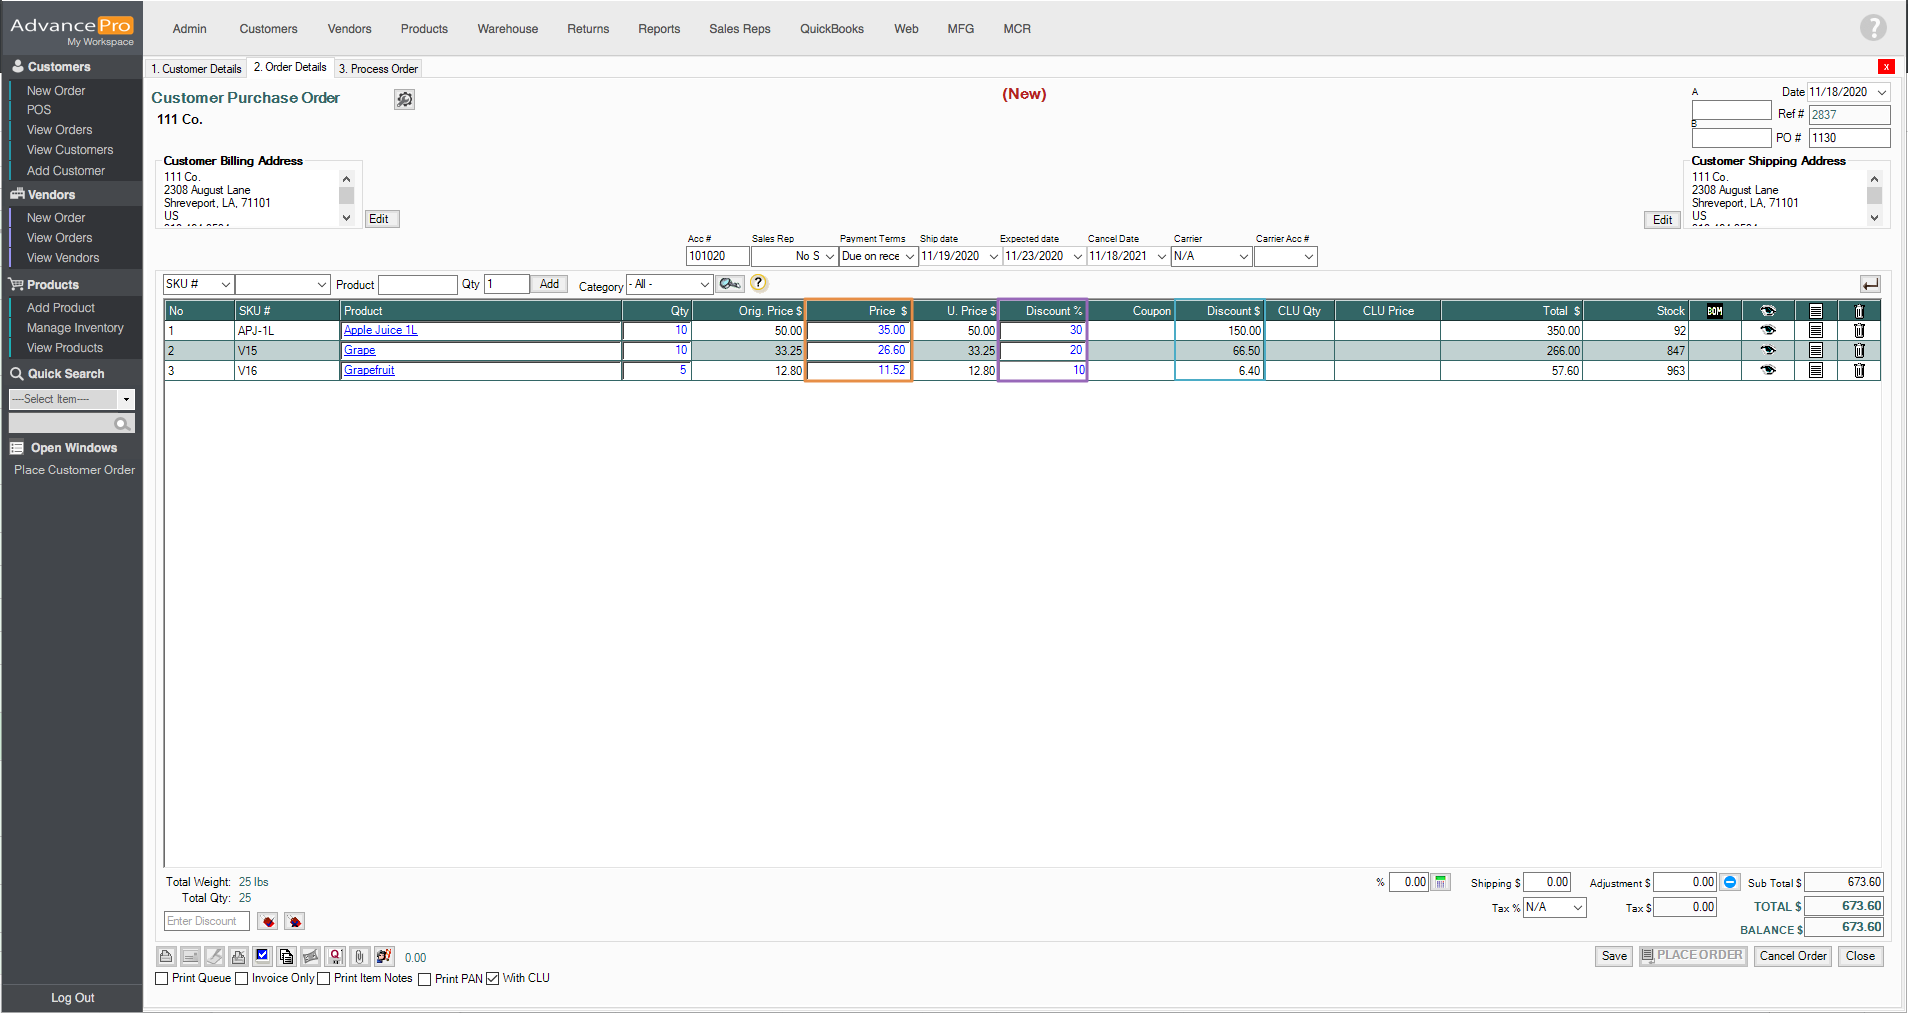Click the eye icon on the Grape row
This screenshot has height=1013, width=1908.
(1767, 350)
